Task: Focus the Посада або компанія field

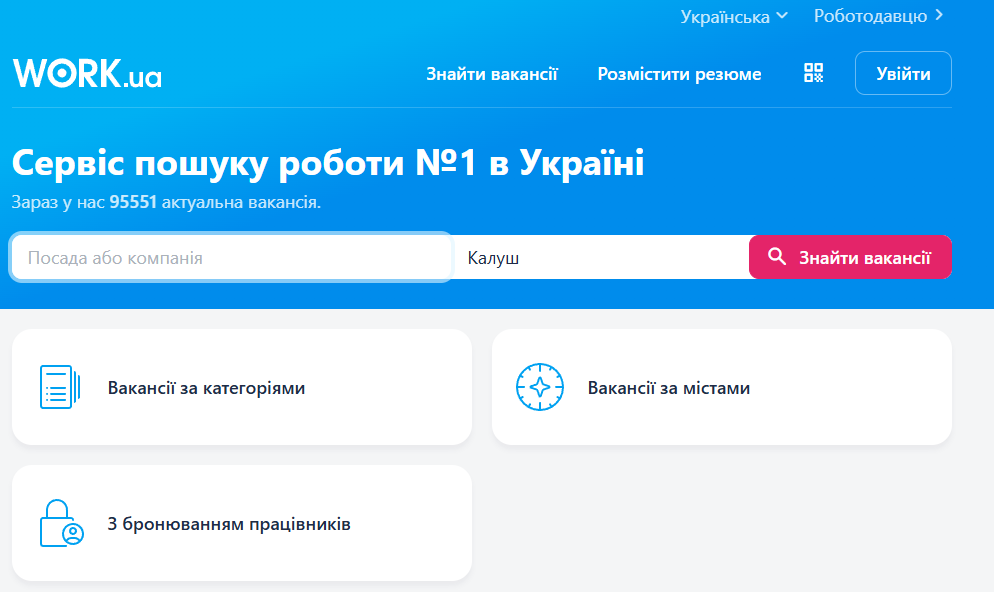Action: pyautogui.click(x=231, y=257)
